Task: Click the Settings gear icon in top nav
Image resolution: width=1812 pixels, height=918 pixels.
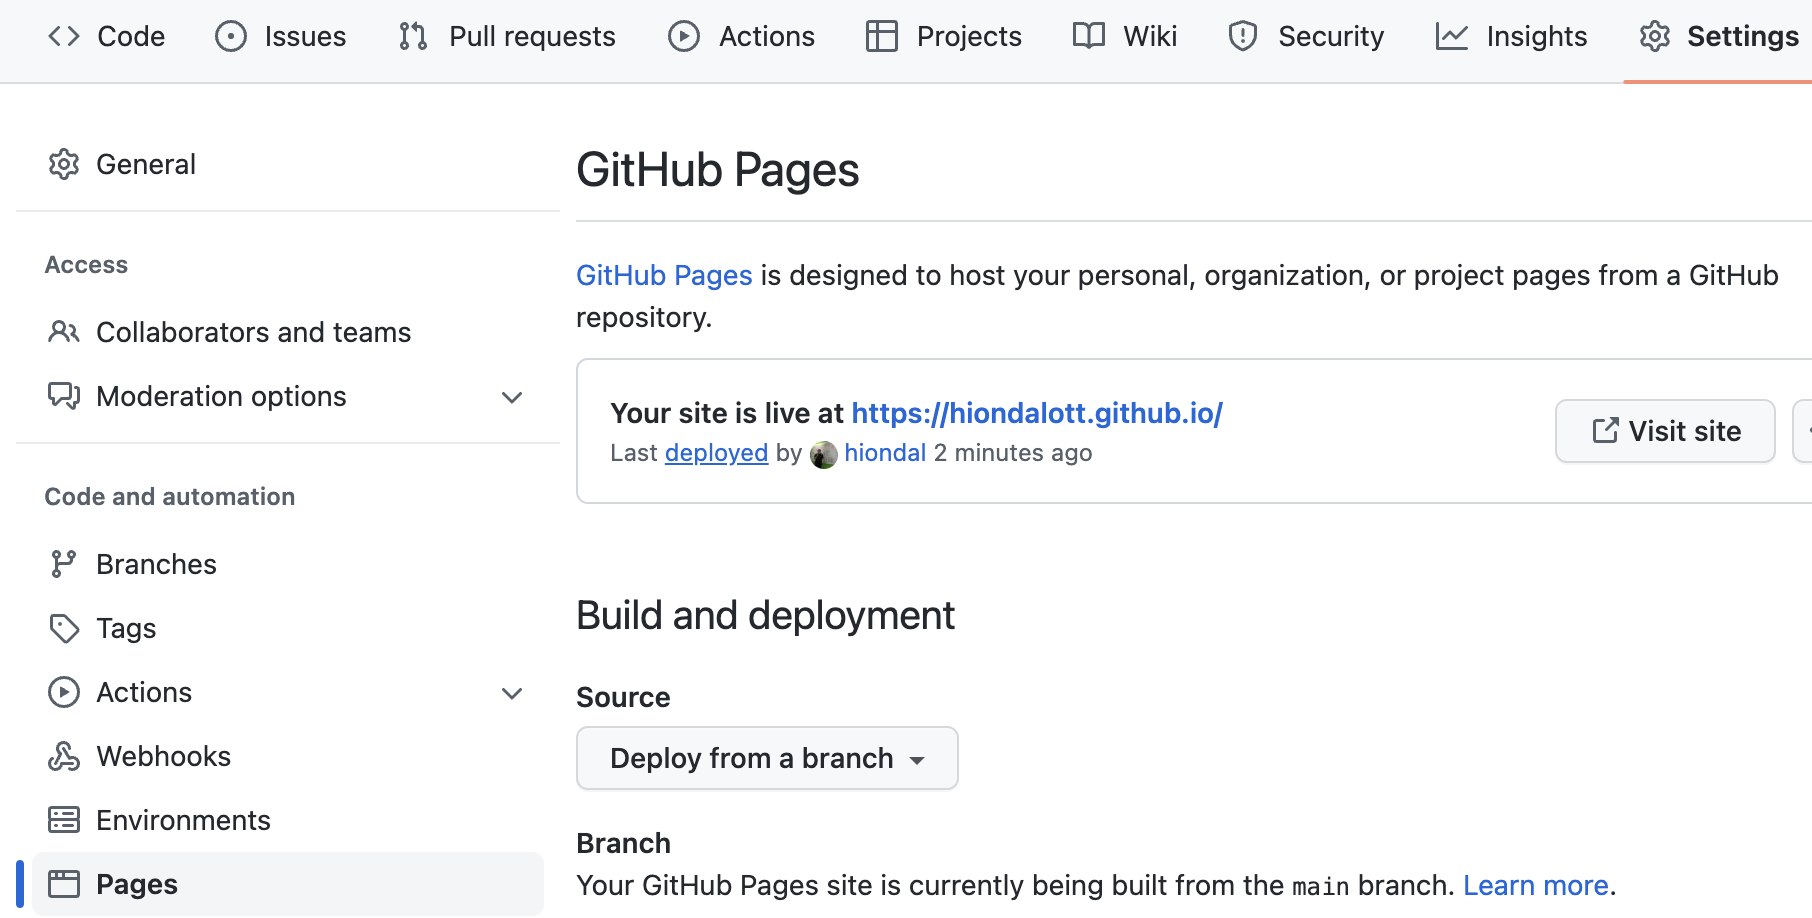Action: click(x=1655, y=36)
